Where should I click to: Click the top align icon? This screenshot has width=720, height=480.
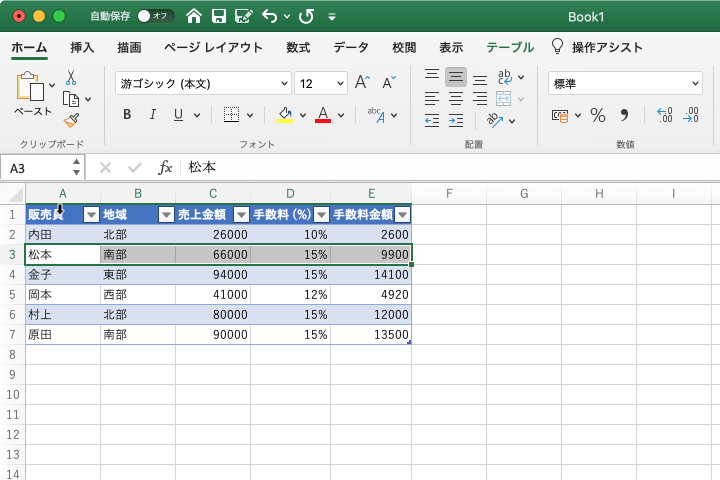(432, 76)
